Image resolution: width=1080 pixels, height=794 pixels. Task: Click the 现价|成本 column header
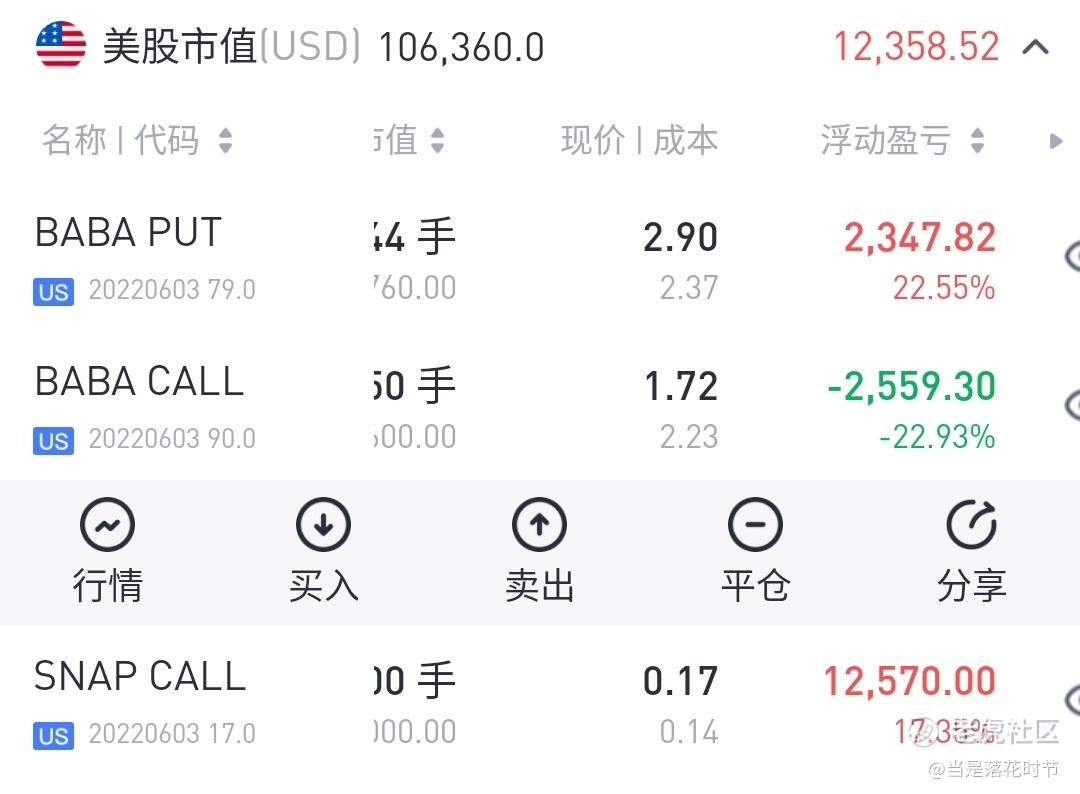639,140
